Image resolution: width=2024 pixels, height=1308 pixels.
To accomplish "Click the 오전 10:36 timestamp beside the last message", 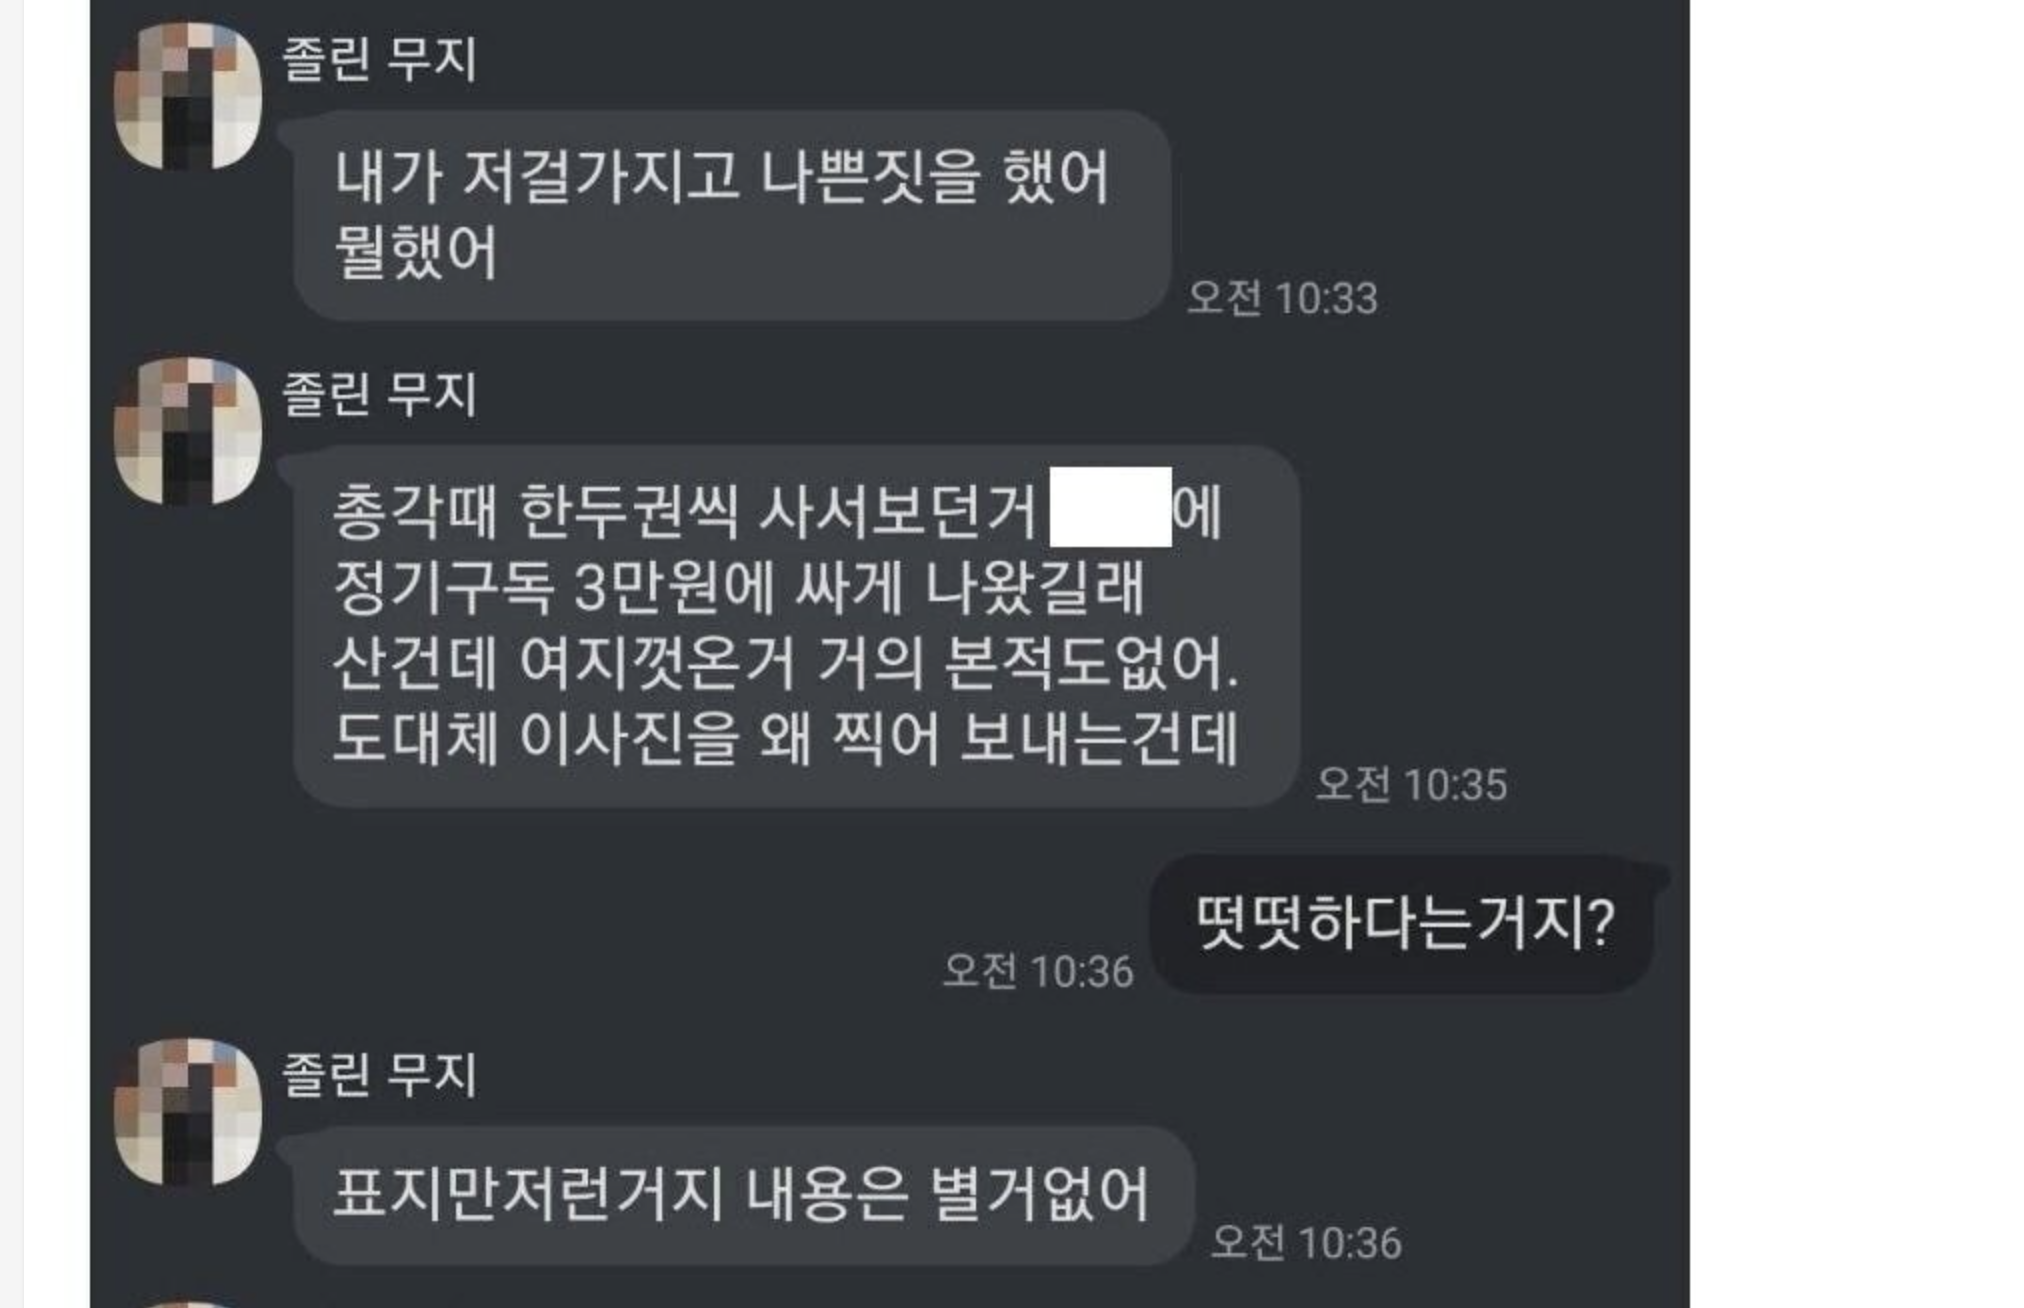I will pos(1306,1243).
